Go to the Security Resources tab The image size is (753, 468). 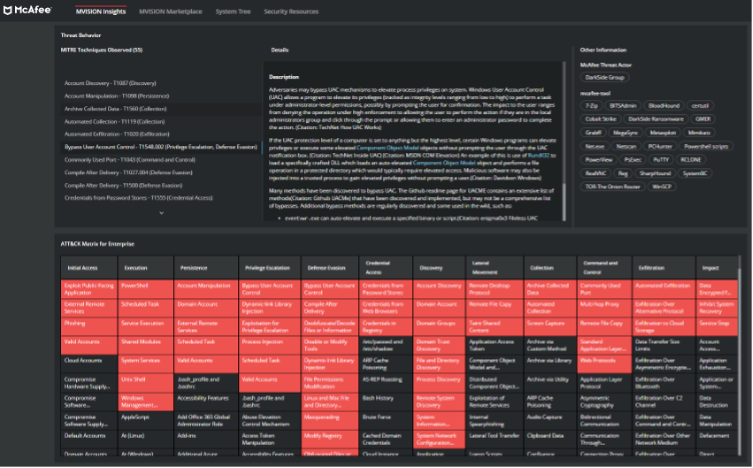click(291, 12)
